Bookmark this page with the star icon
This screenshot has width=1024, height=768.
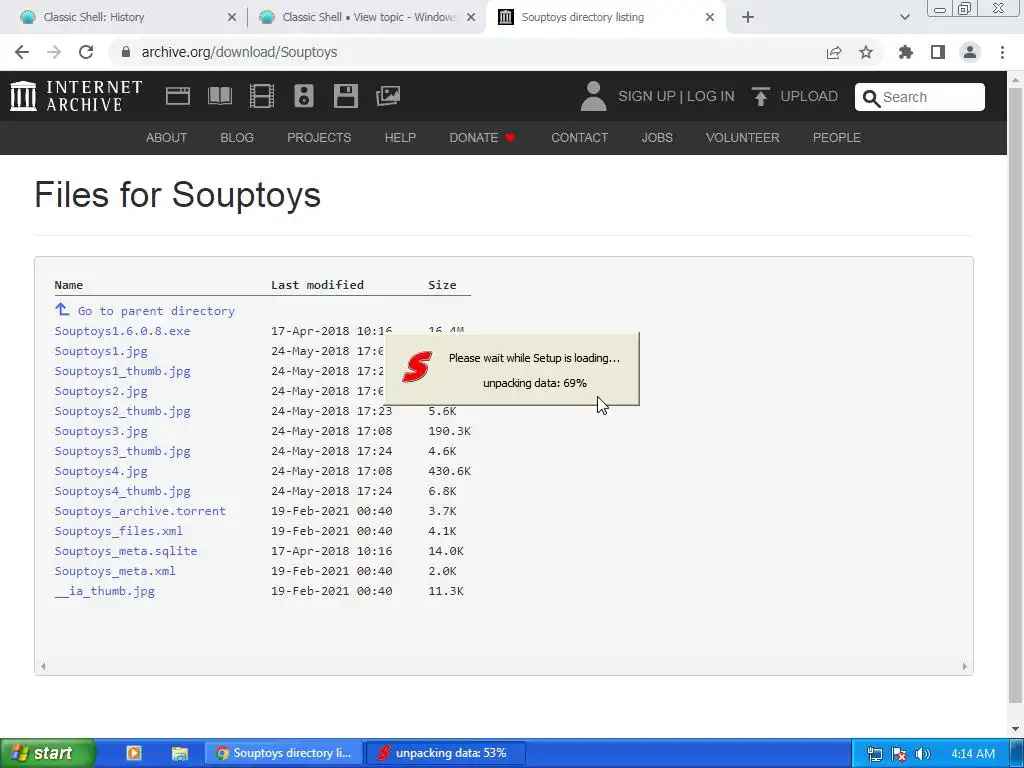pos(866,52)
